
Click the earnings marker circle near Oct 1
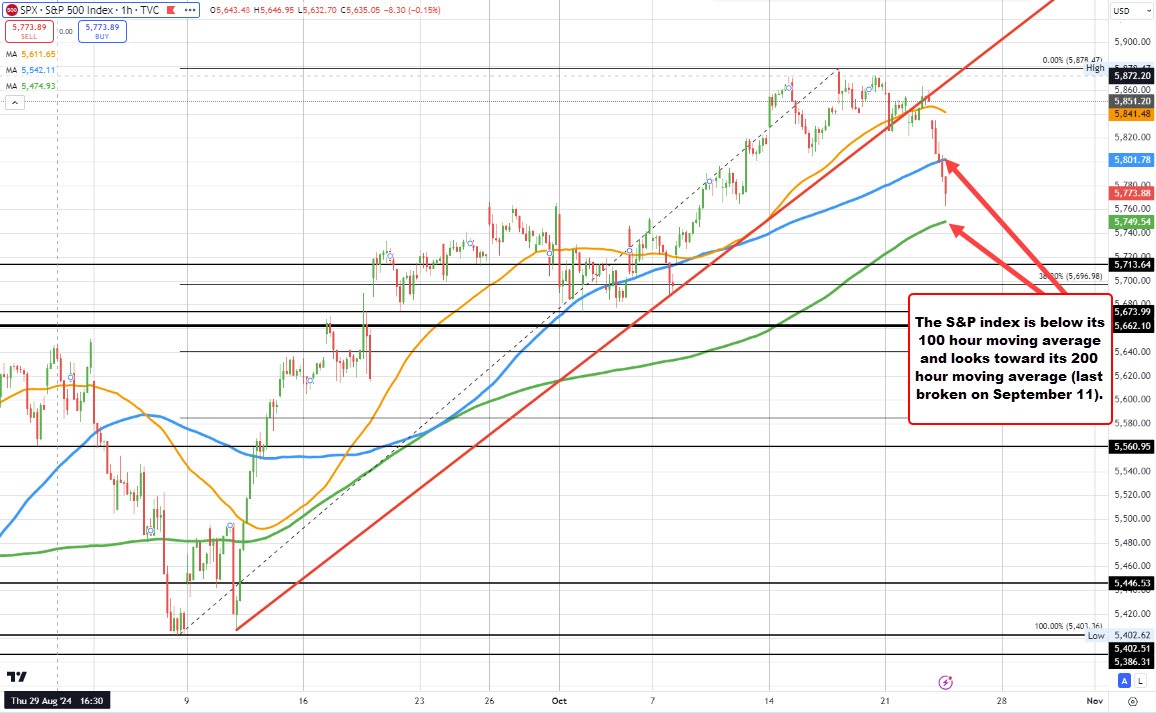pyautogui.click(x=551, y=253)
